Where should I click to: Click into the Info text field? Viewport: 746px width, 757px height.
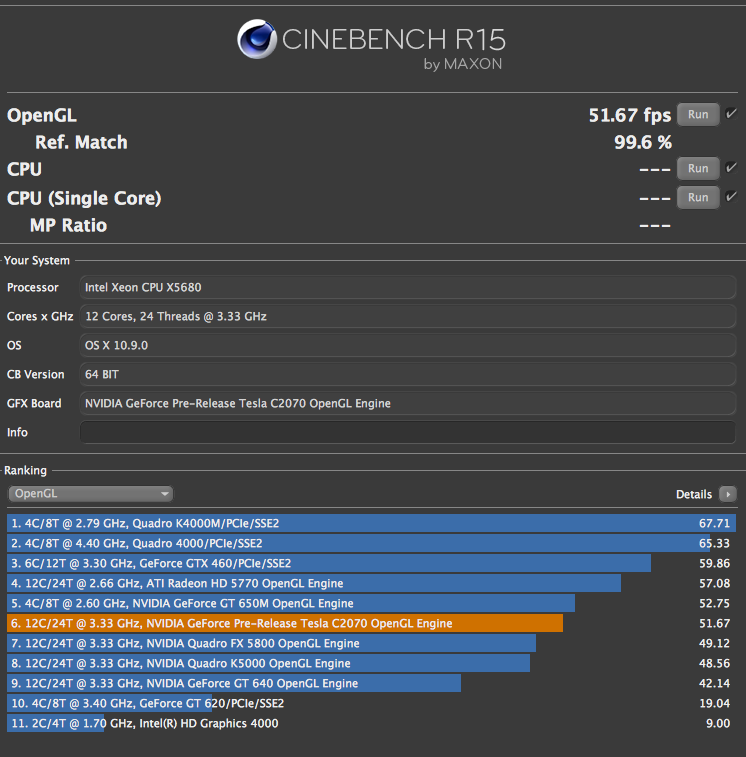click(408, 432)
